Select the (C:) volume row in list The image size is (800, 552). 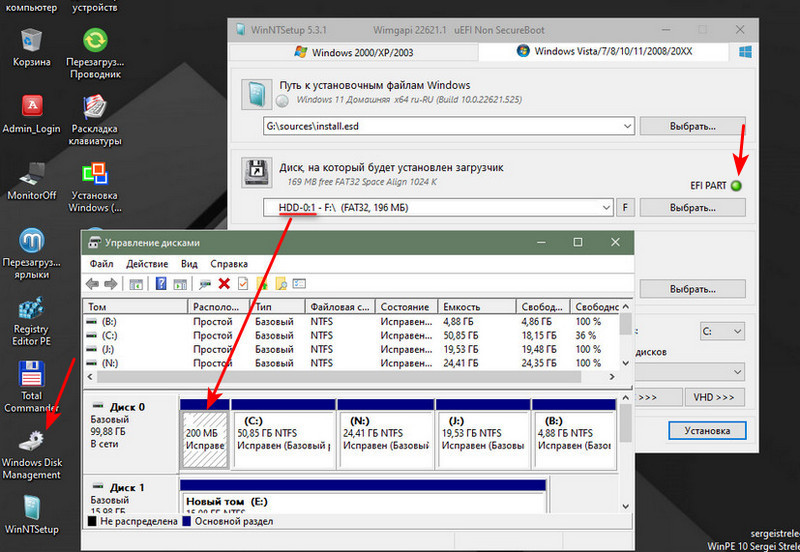pos(352,336)
